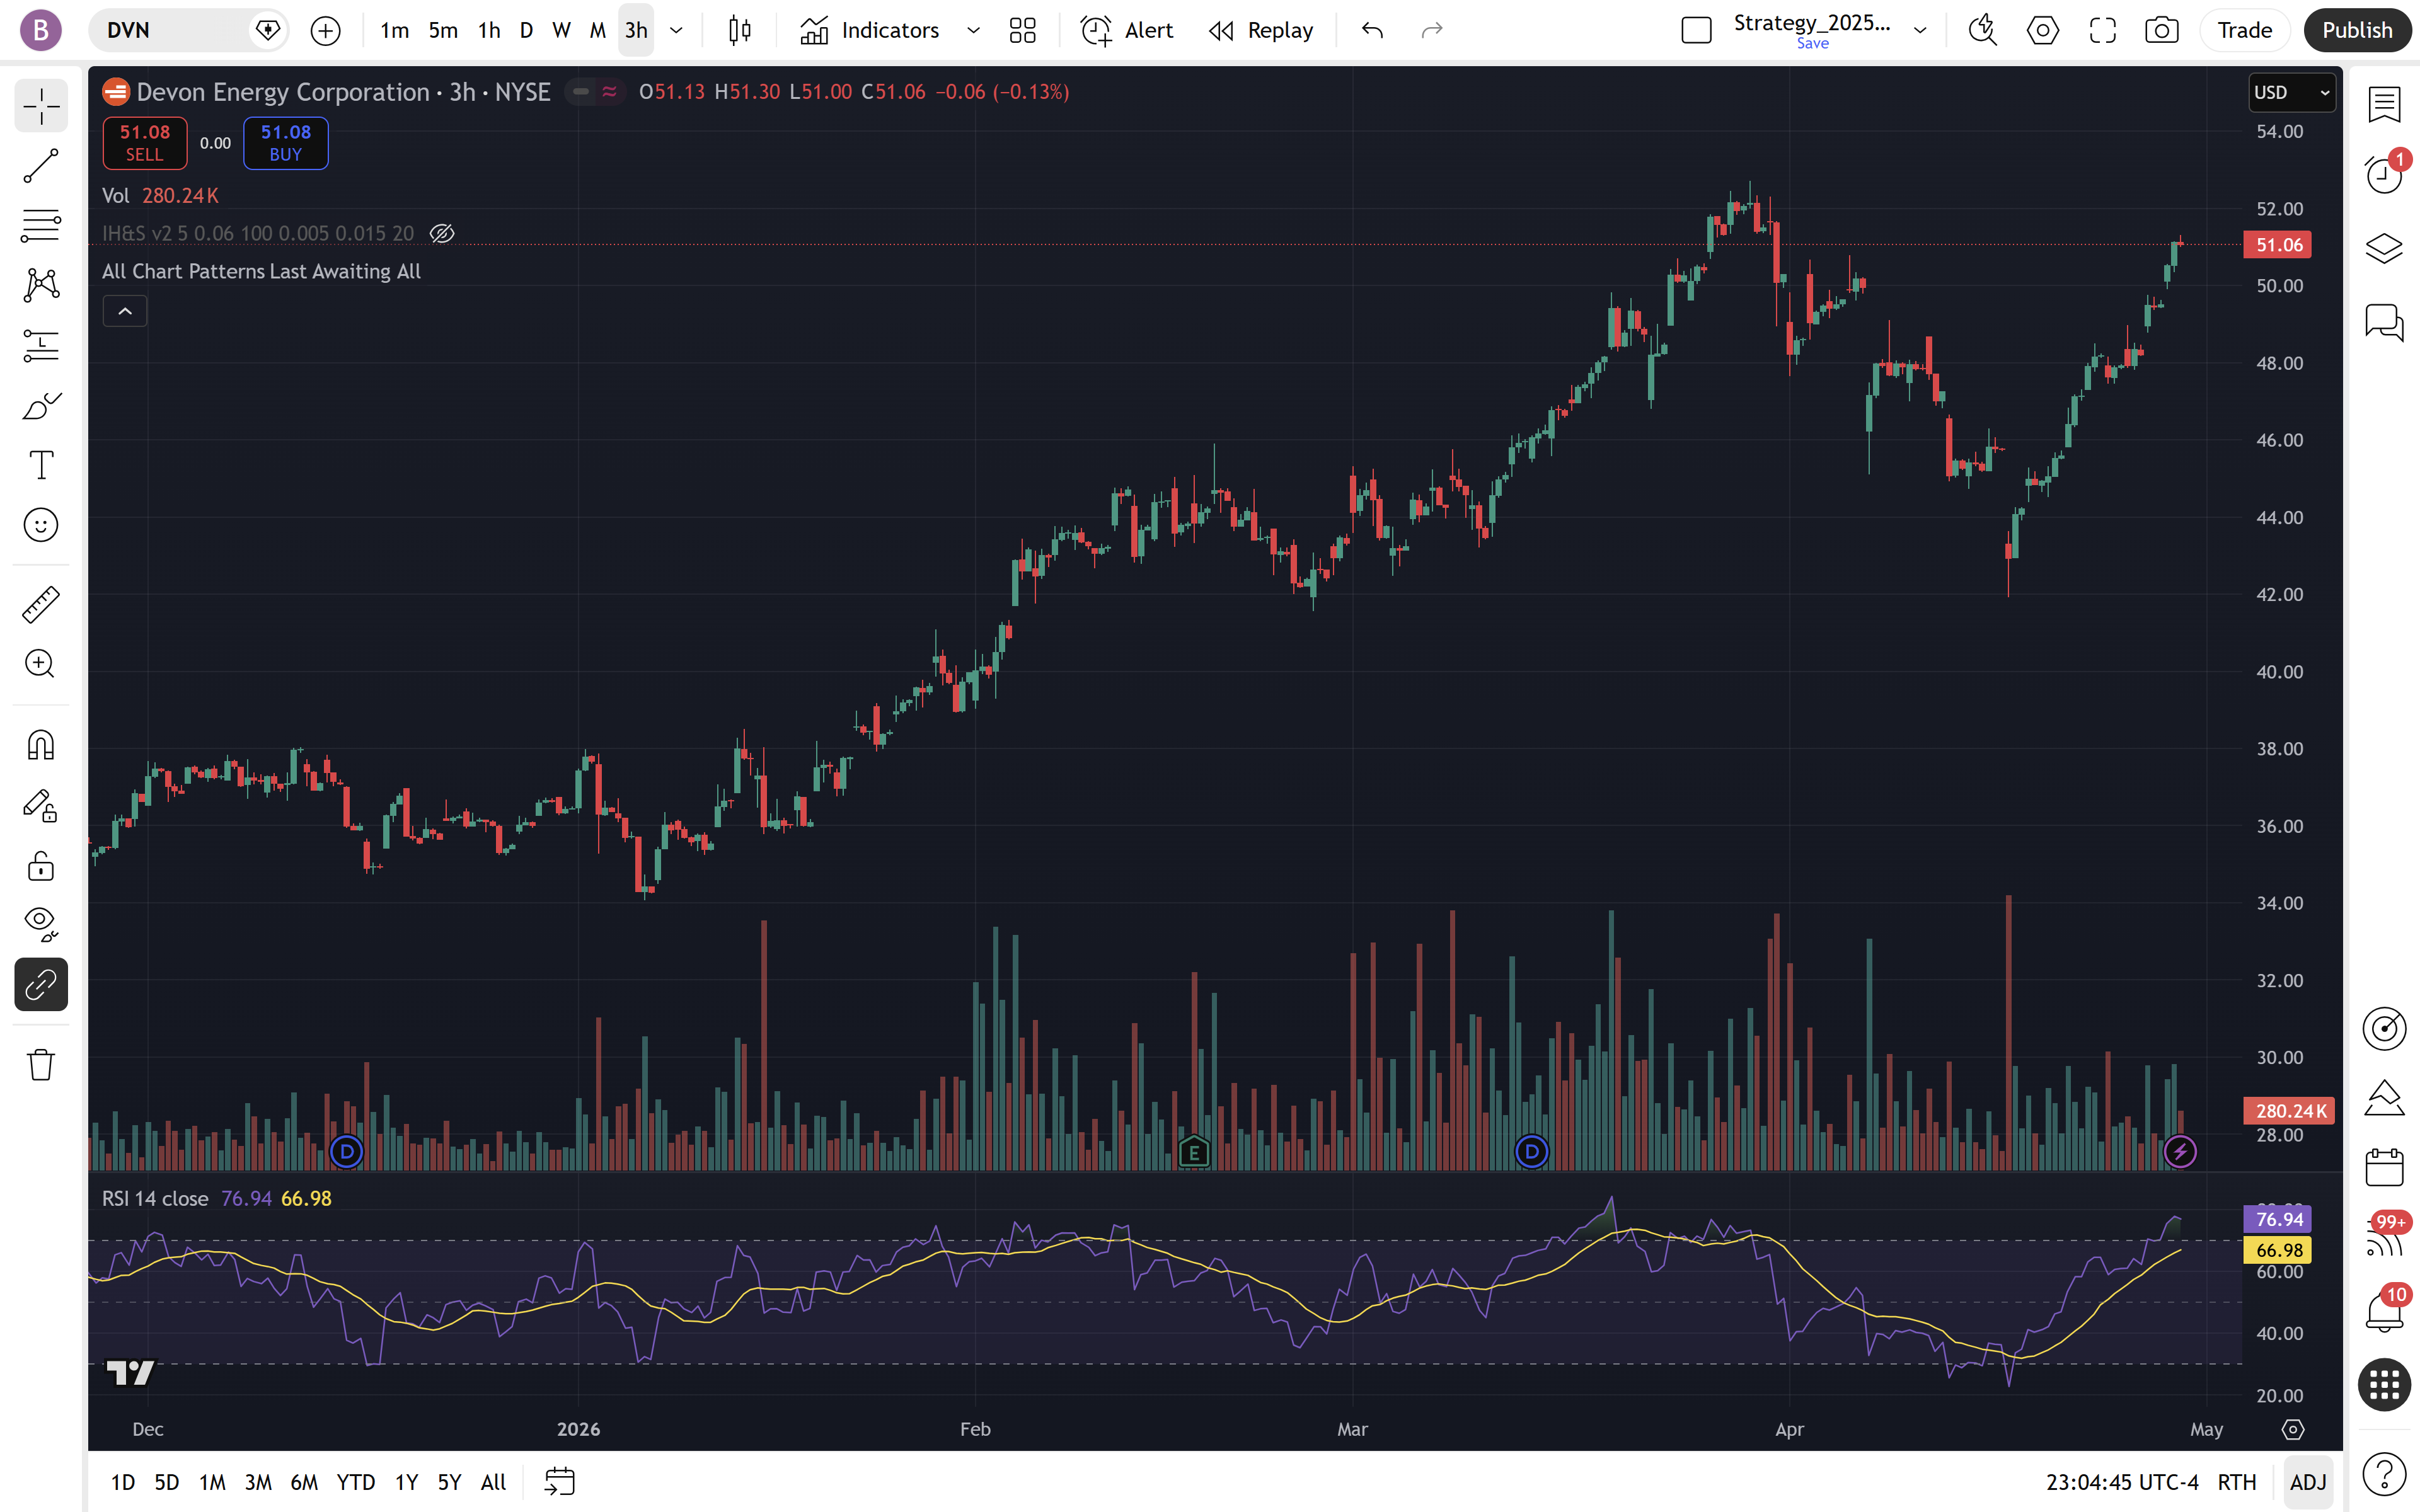This screenshot has width=2420, height=1512.
Task: Expand the Strategy_2025 layout dropdown
Action: click(1920, 31)
